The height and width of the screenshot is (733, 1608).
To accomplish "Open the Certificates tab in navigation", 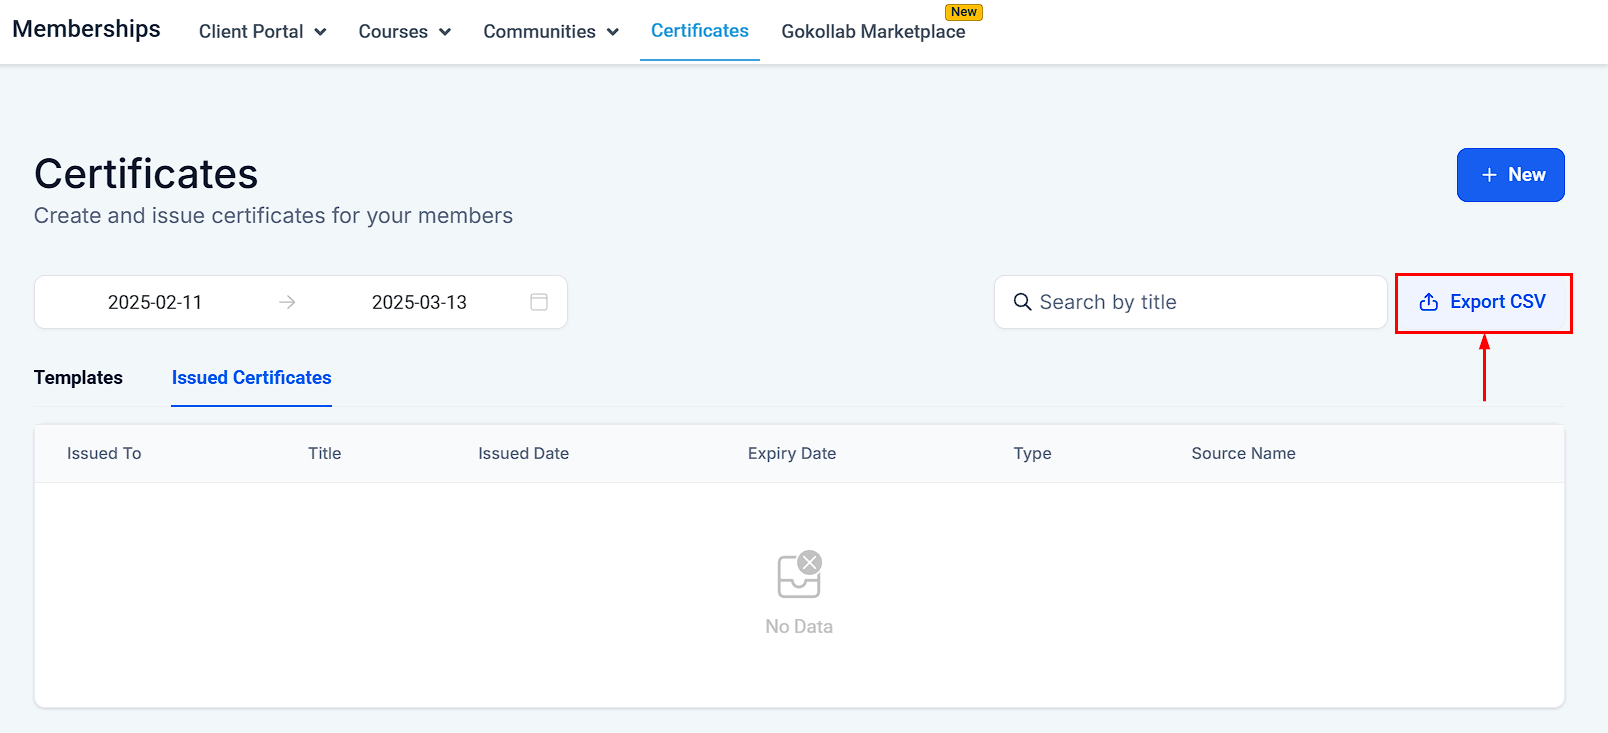I will coord(700,31).
